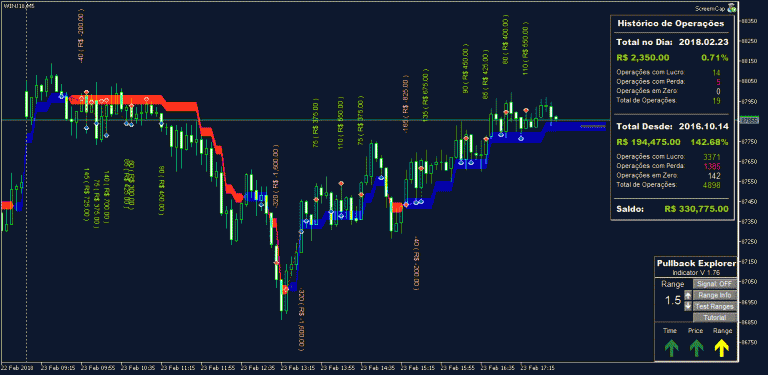768x375 pixels.
Task: Click the 23 Feb 11:15 time label
Action: pyautogui.click(x=178, y=367)
